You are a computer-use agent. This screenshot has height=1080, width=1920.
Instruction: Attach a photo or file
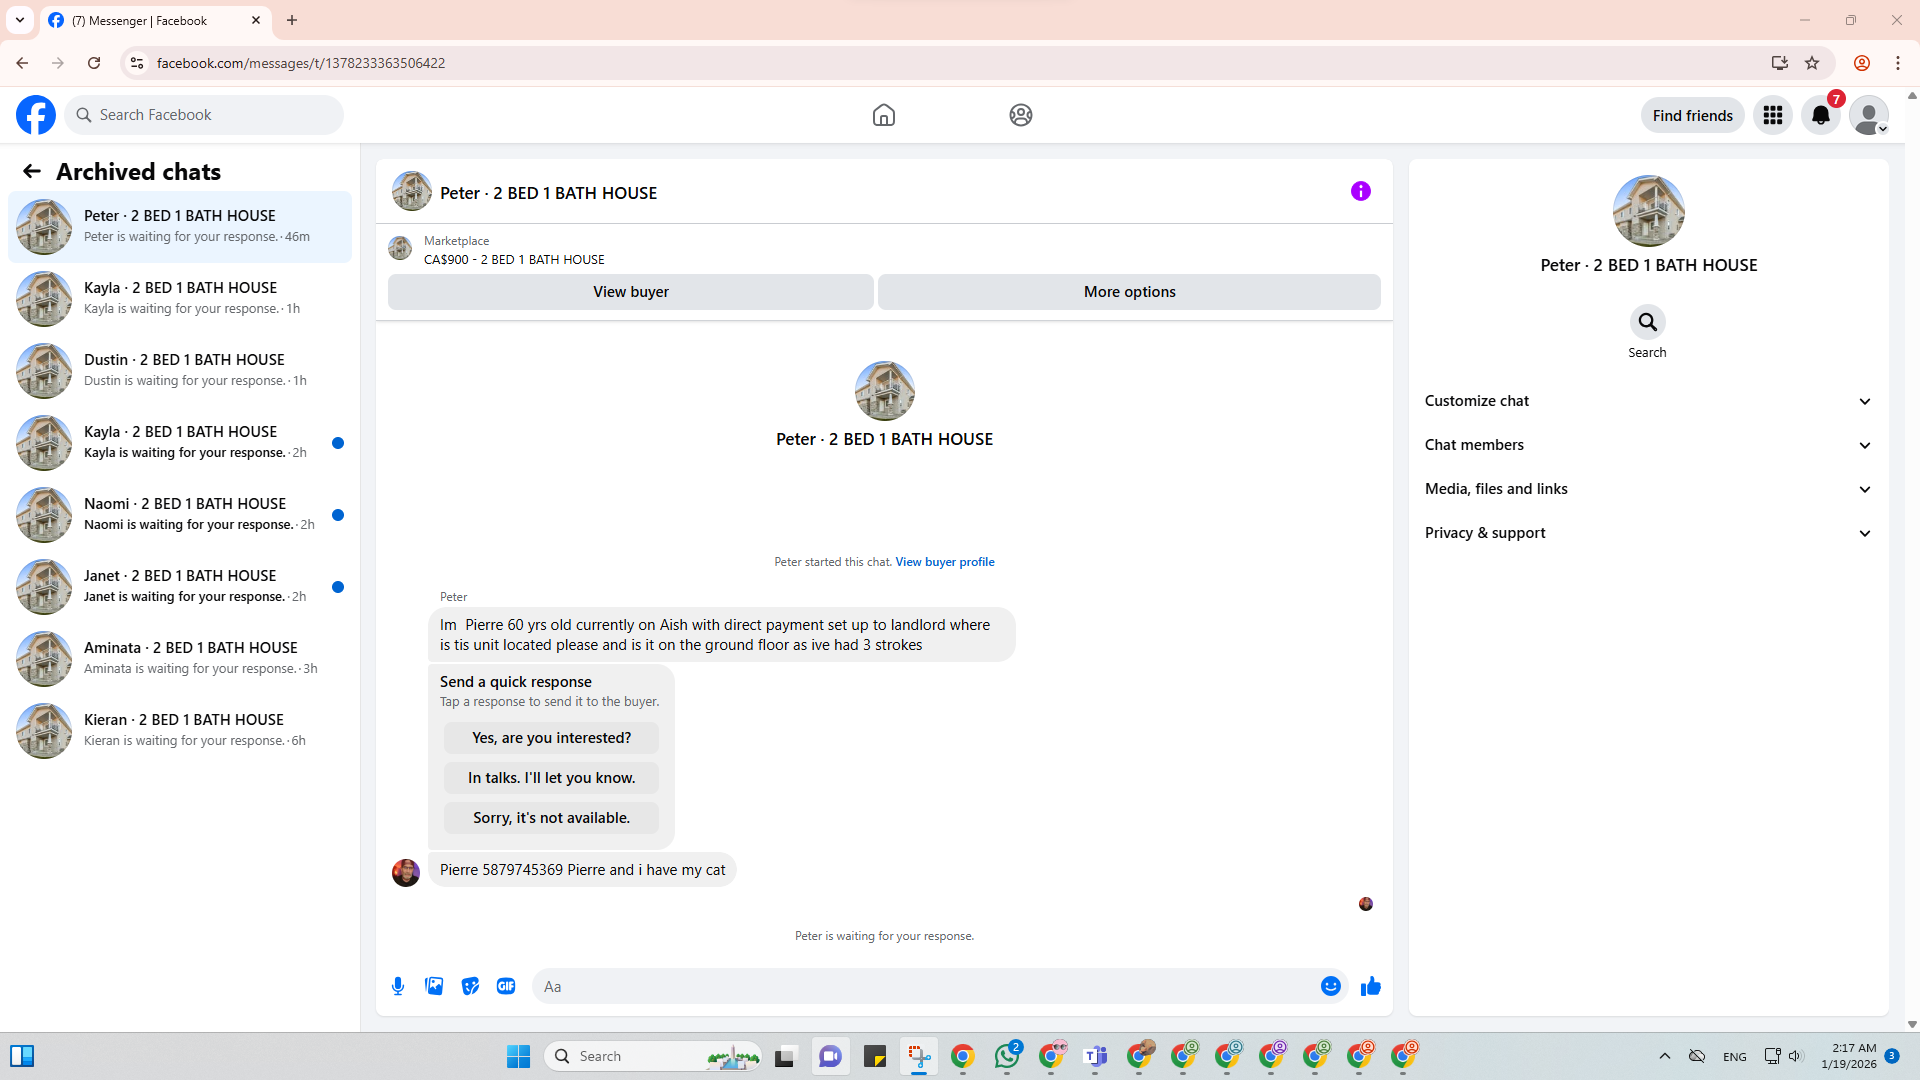click(x=434, y=987)
